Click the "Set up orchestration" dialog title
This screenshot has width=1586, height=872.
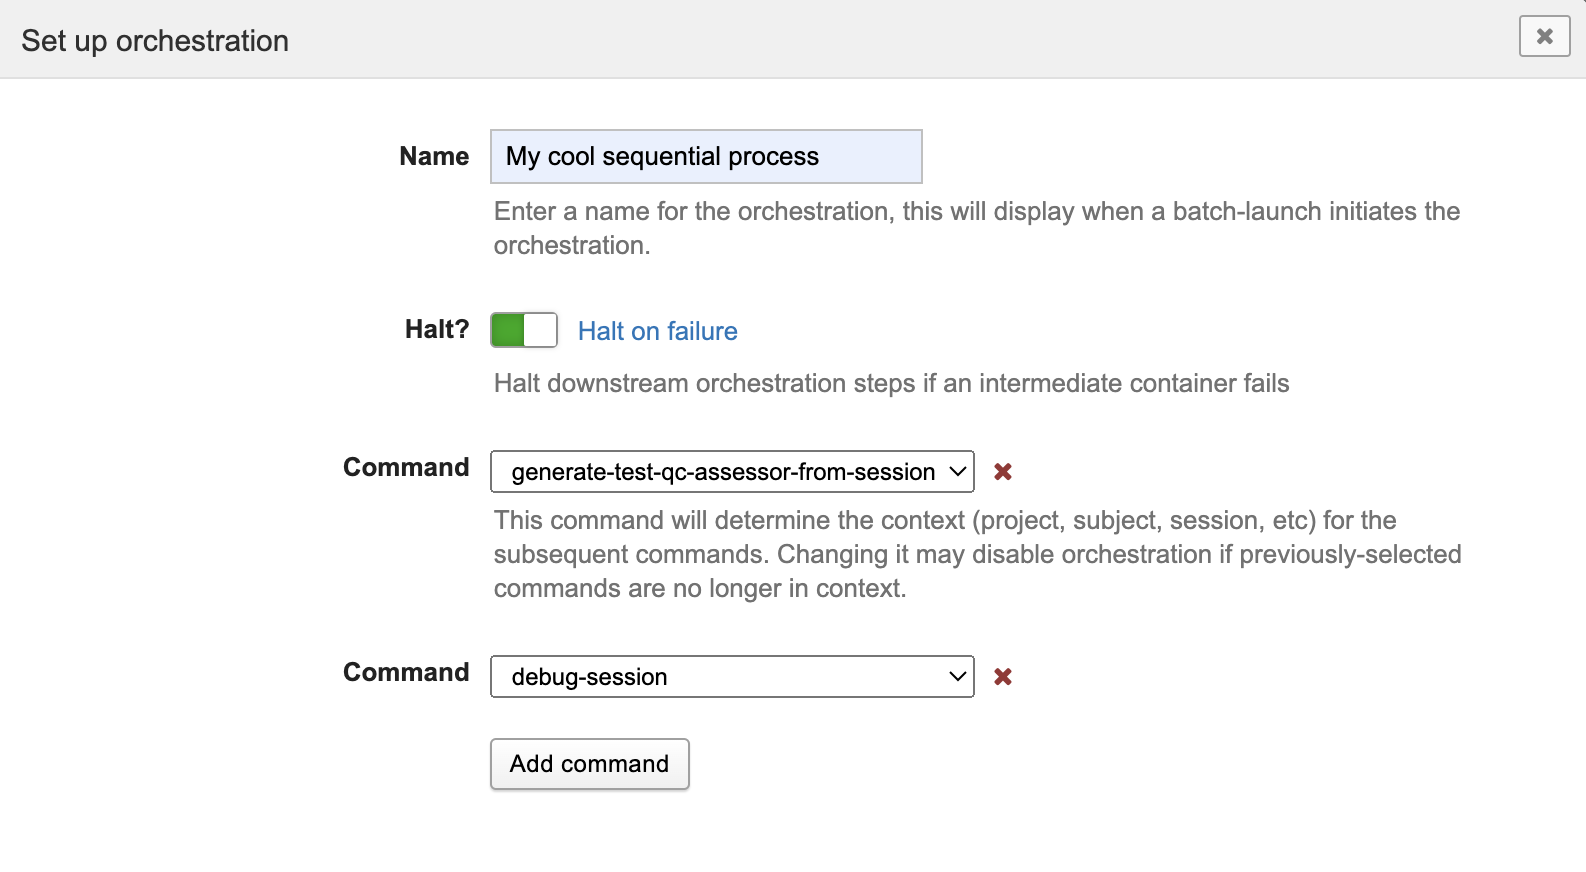(155, 41)
